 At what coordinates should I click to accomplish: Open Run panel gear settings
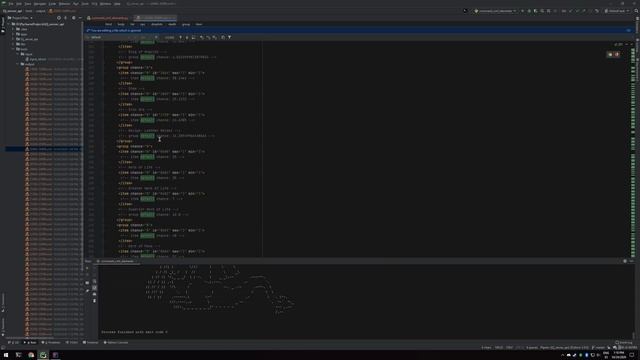[625, 261]
